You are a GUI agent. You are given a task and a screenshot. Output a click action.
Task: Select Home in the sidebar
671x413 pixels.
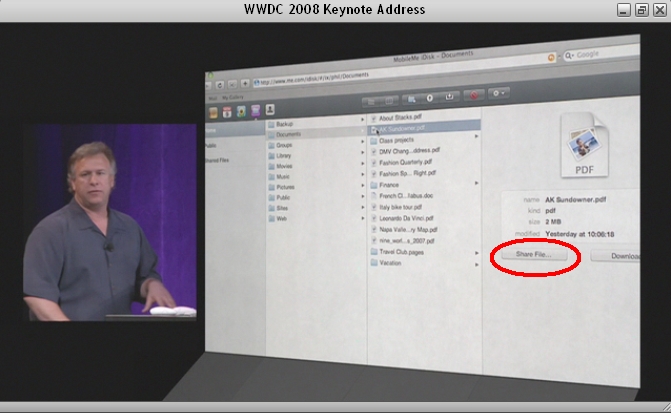(235, 130)
